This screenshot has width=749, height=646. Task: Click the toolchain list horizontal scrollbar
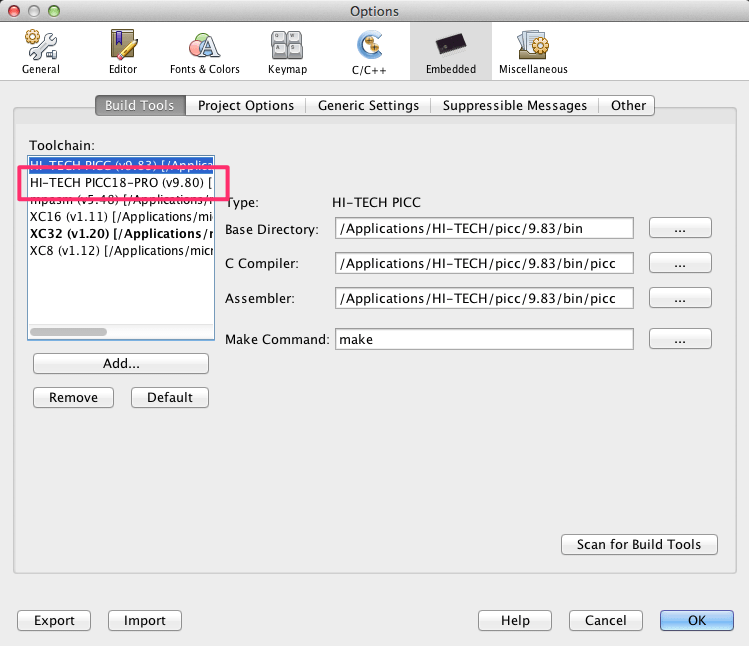68,331
